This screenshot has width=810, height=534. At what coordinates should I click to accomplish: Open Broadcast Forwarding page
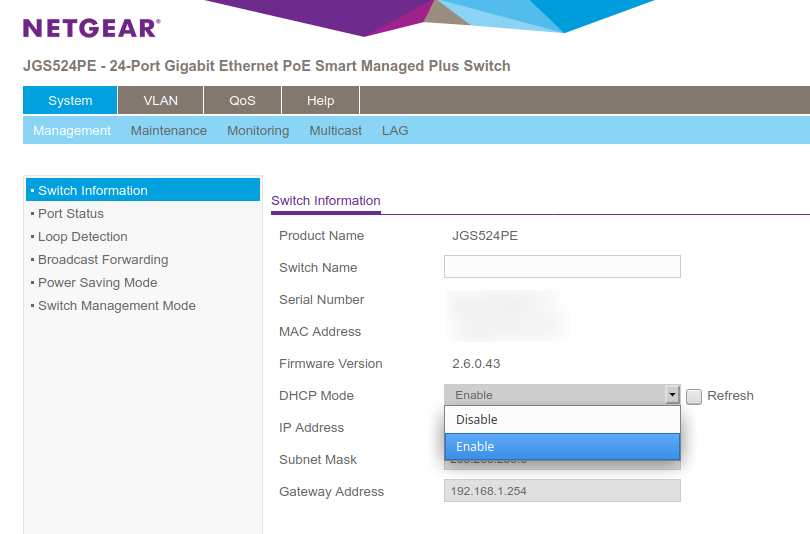tap(103, 259)
